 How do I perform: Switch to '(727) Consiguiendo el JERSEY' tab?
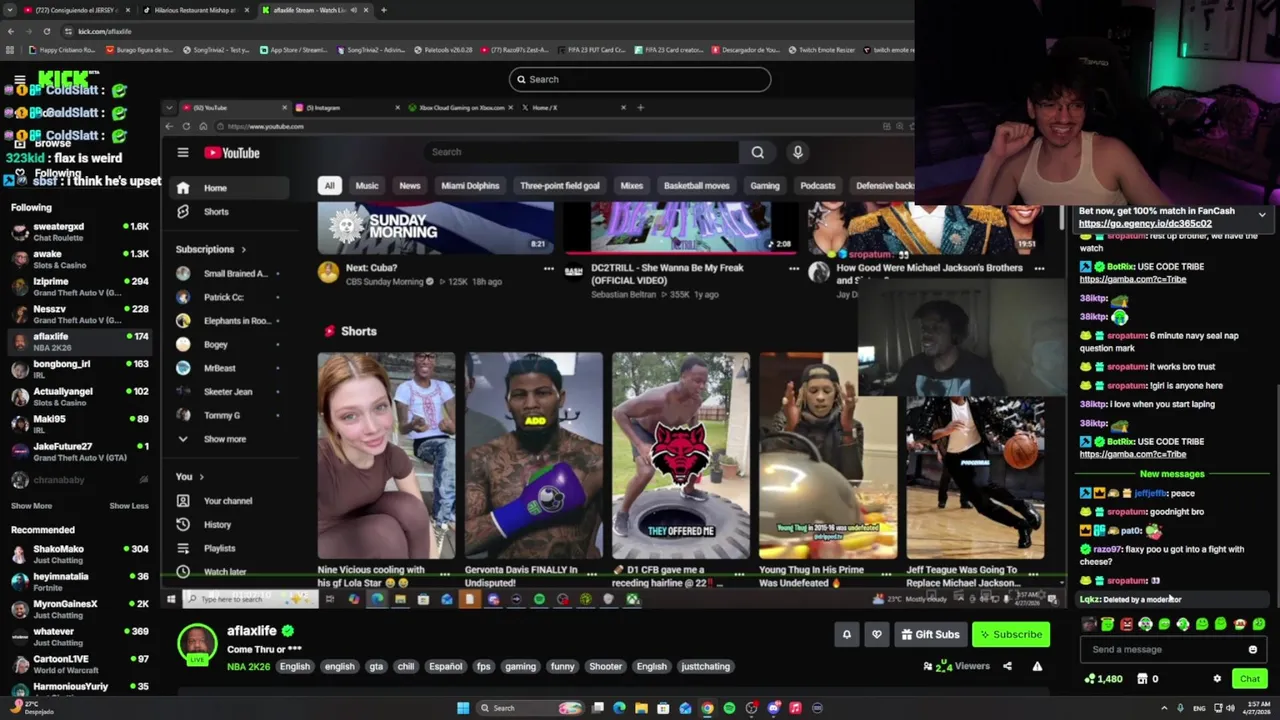tap(75, 10)
